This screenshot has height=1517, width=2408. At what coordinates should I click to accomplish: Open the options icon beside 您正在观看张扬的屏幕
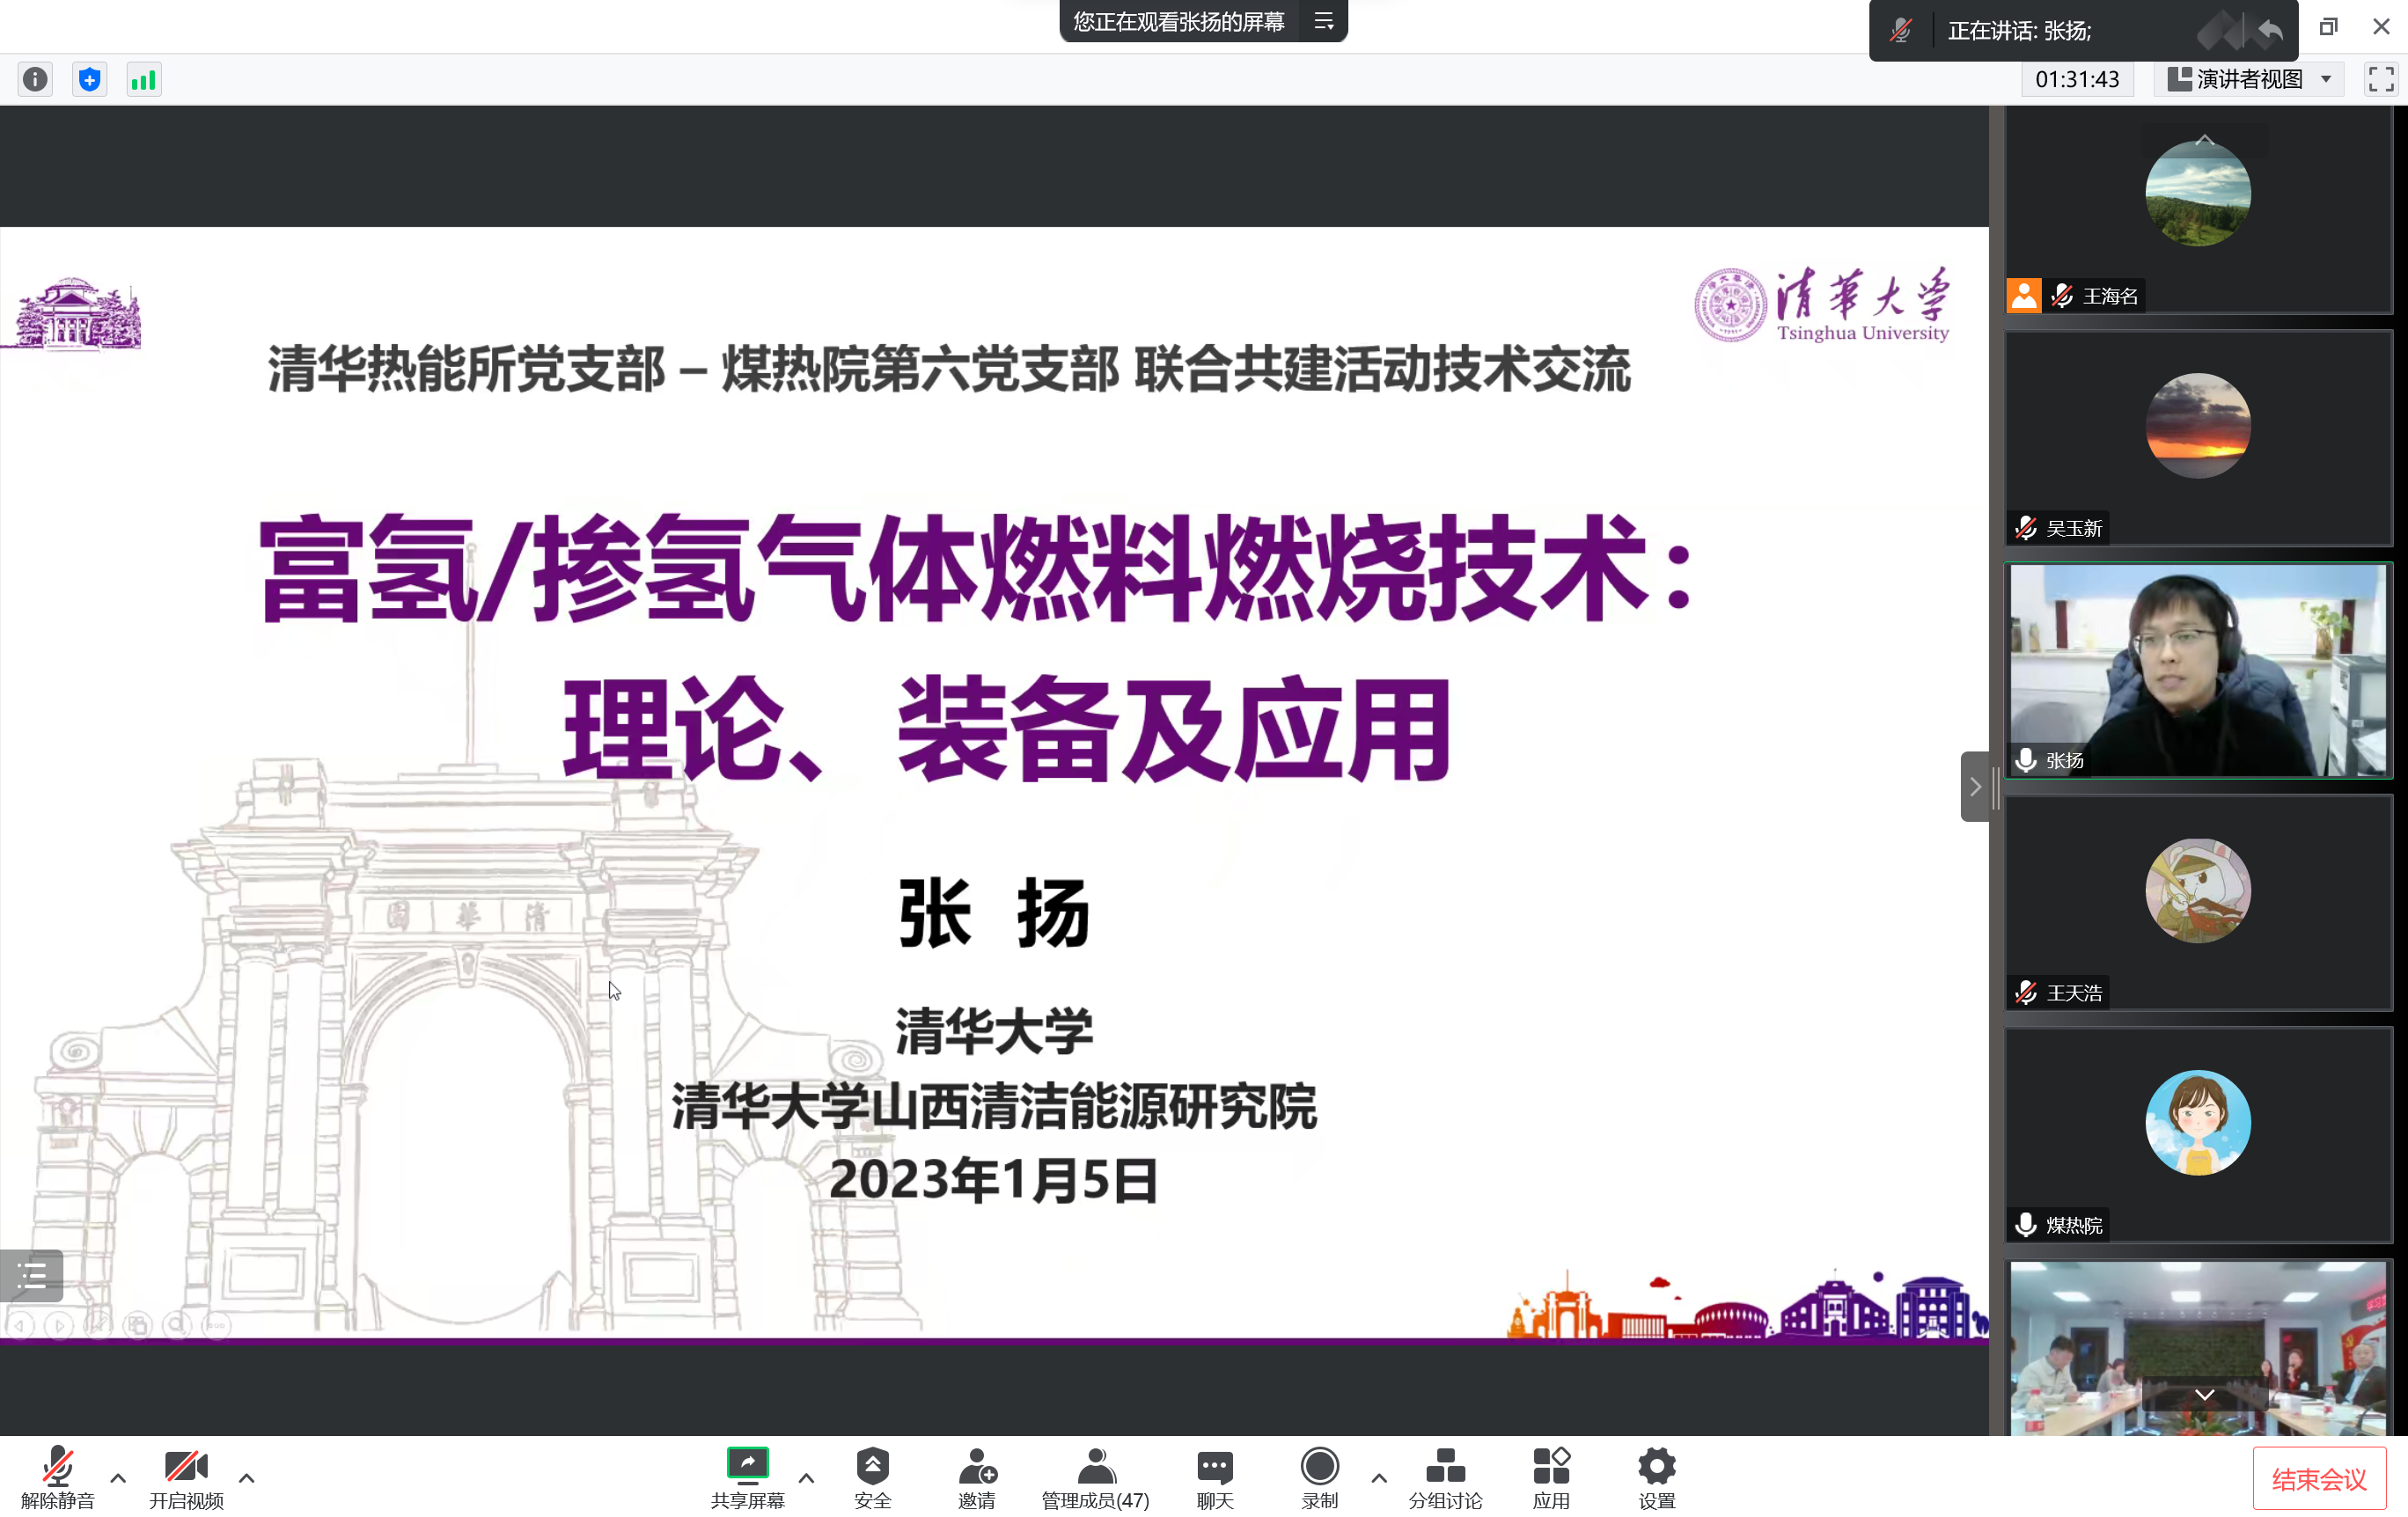pos(1324,21)
